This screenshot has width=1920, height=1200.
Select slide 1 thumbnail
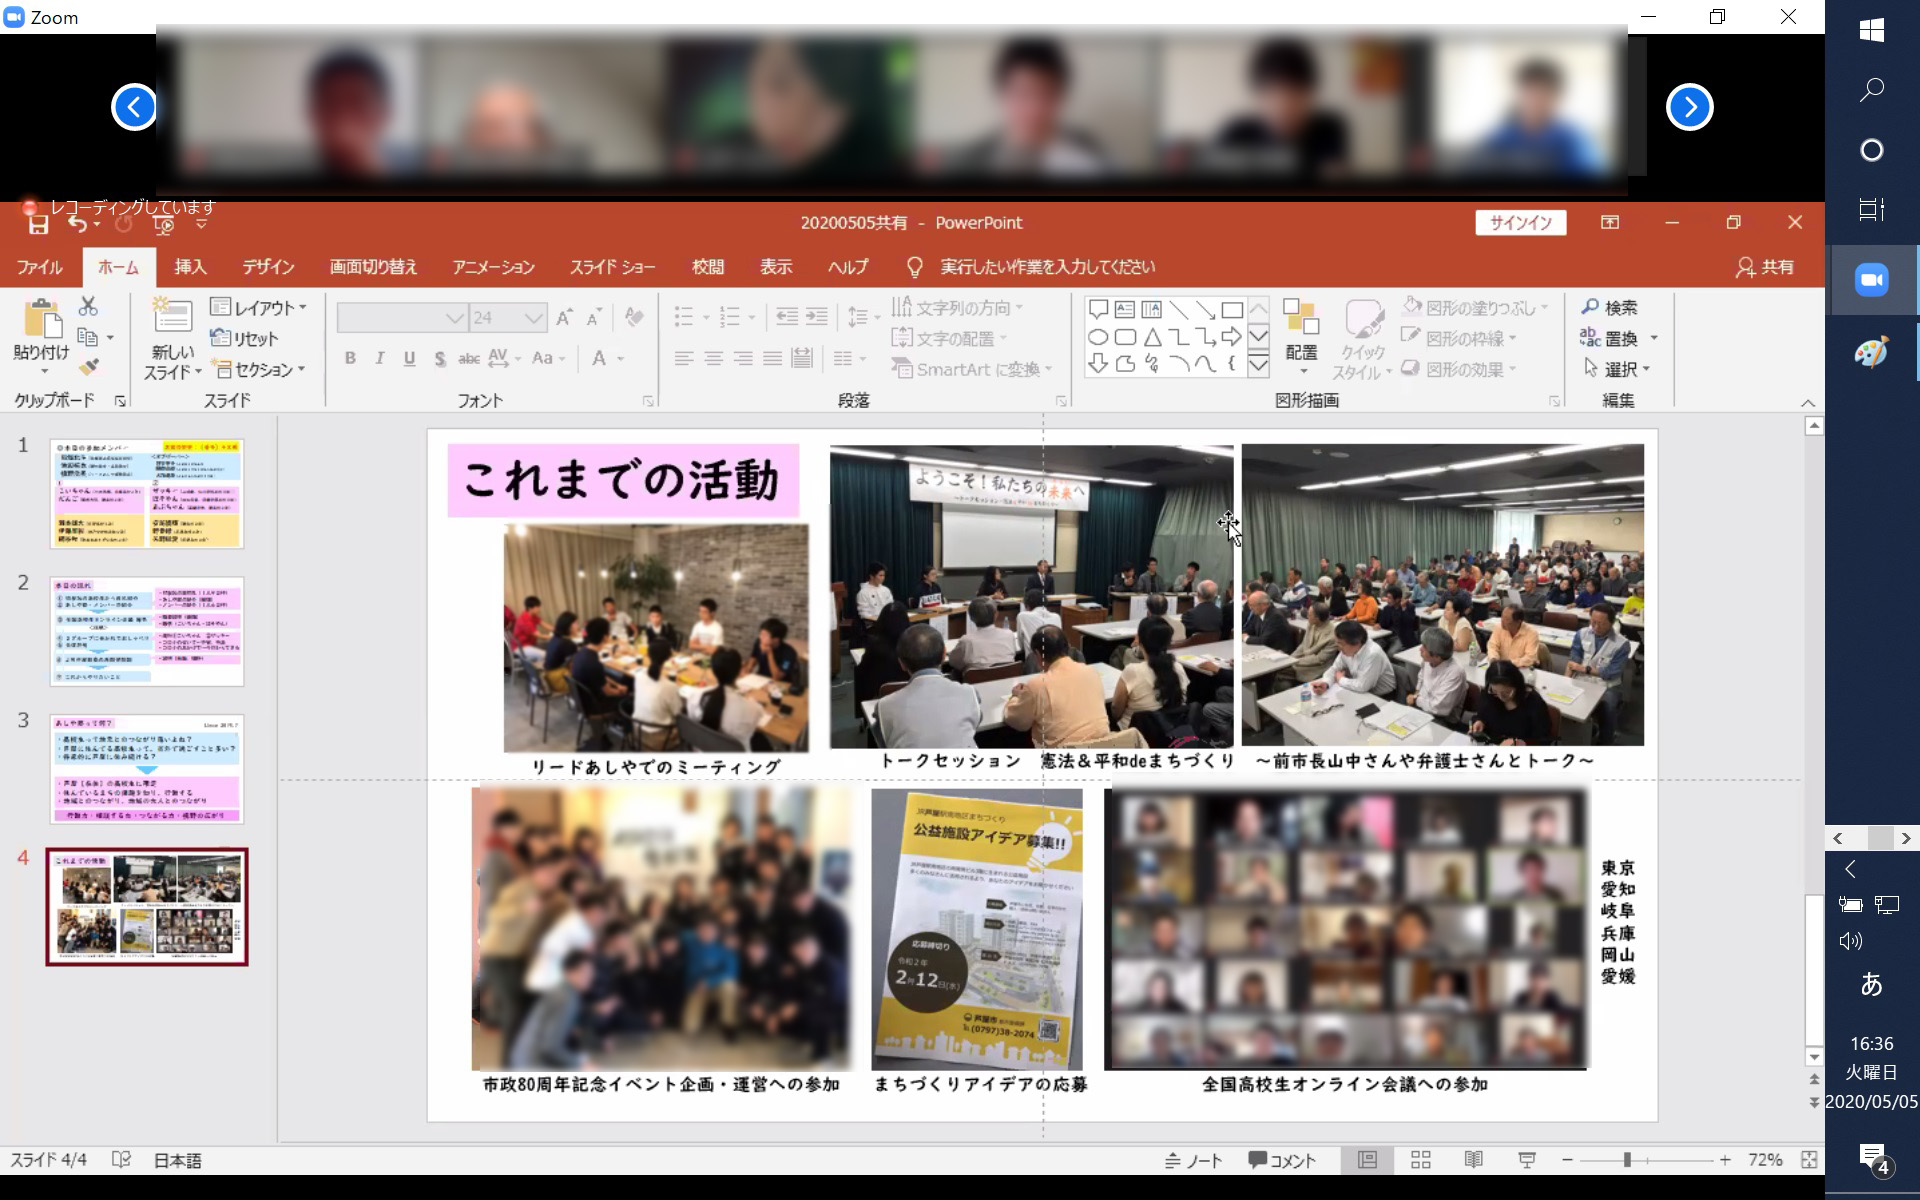point(147,493)
